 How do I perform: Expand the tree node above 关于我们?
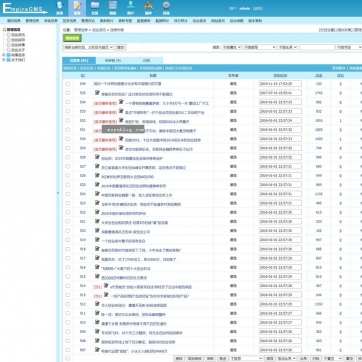coord(3,55)
